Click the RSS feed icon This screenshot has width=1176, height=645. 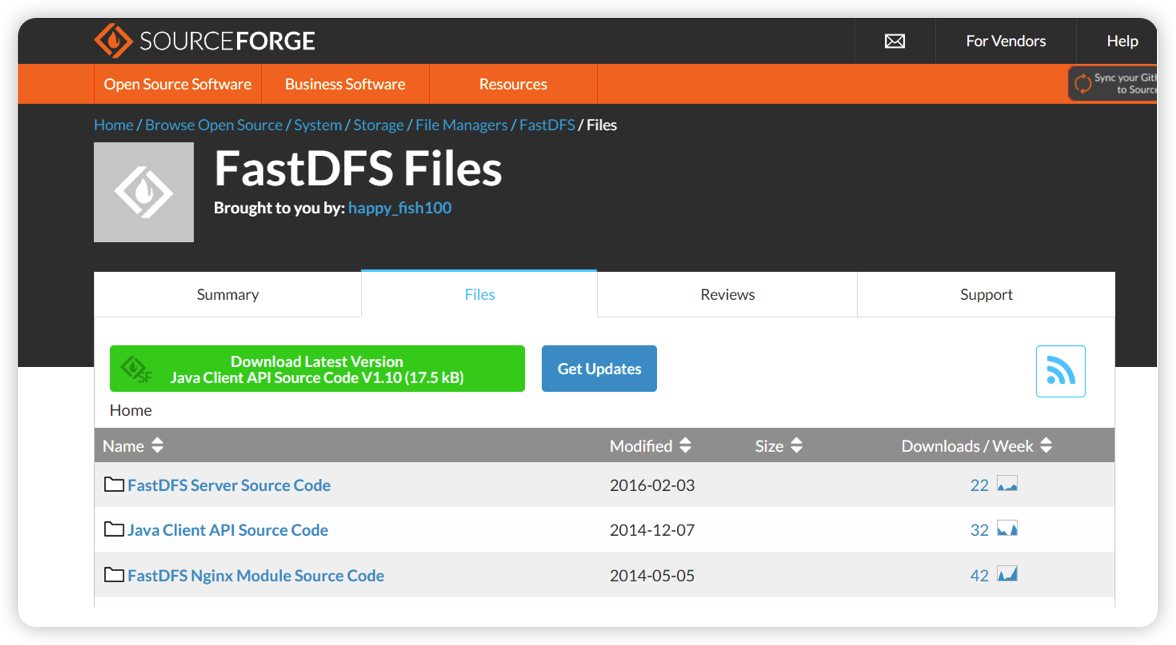coord(1060,371)
